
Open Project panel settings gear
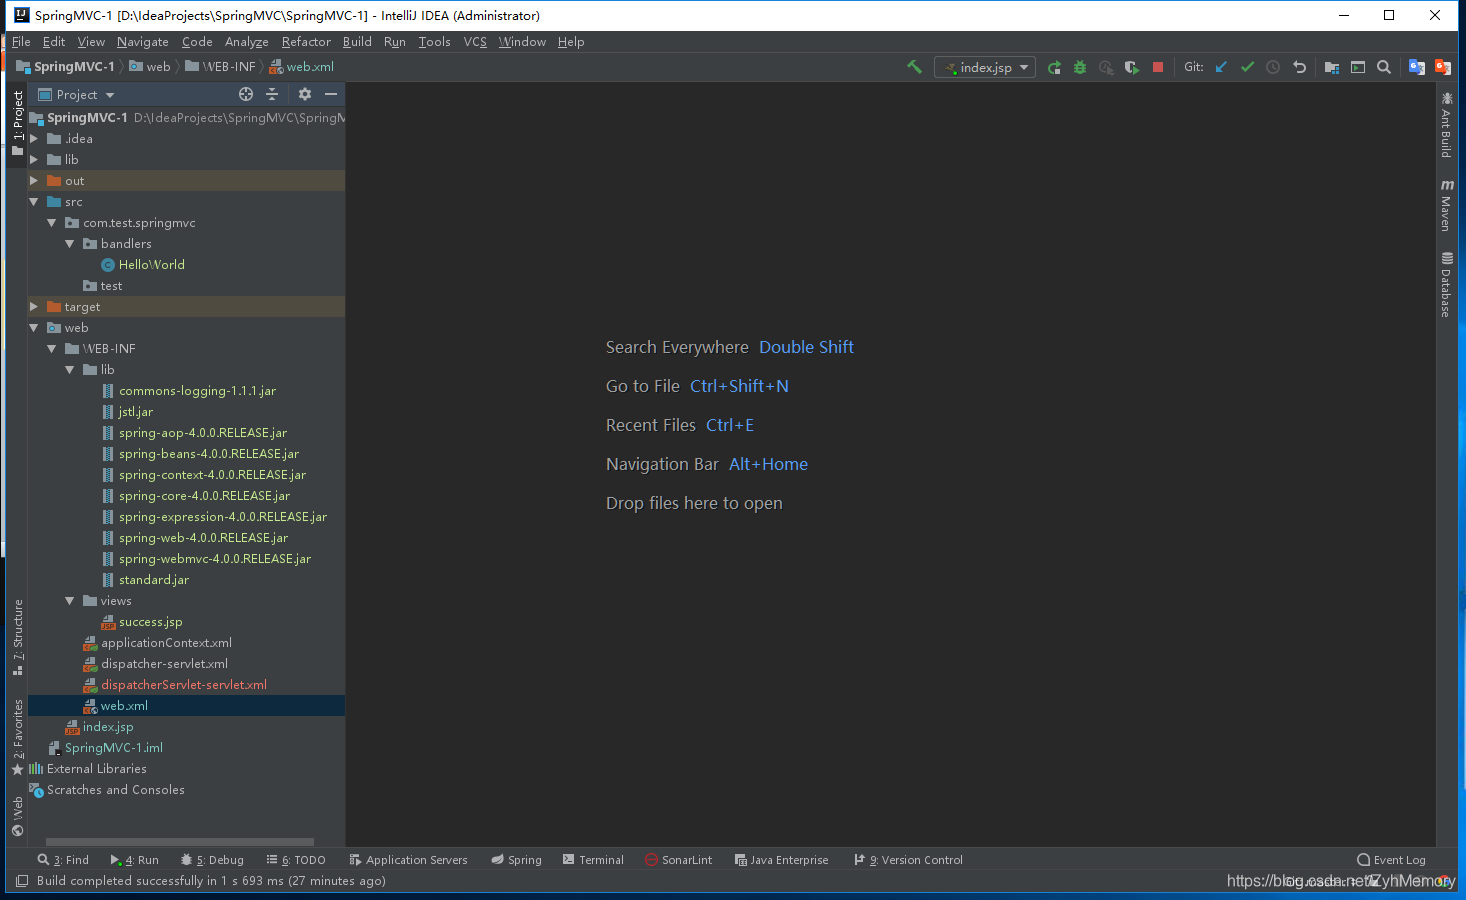click(x=305, y=94)
